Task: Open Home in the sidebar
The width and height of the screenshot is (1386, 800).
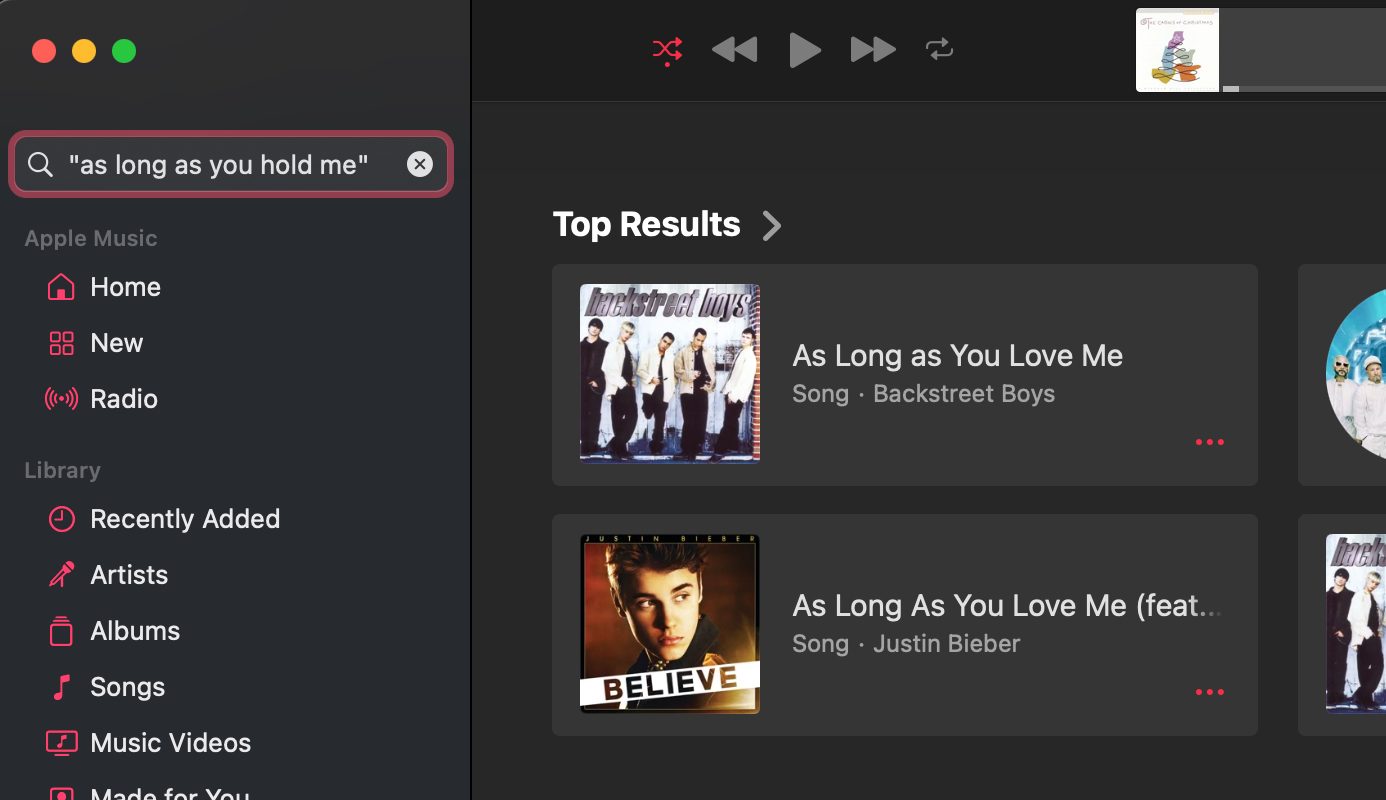Action: coord(125,287)
